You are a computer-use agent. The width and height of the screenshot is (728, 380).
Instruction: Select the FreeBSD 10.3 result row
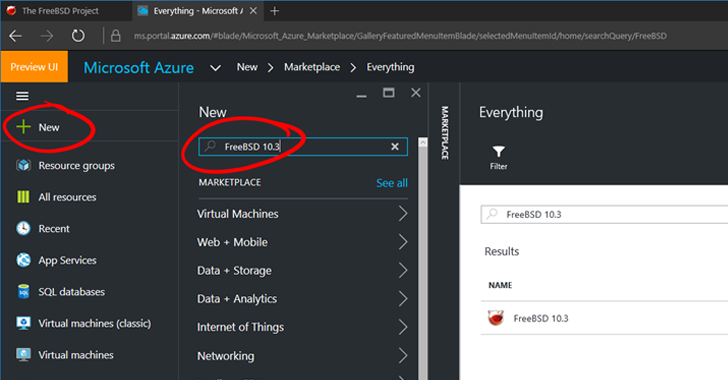click(x=604, y=318)
